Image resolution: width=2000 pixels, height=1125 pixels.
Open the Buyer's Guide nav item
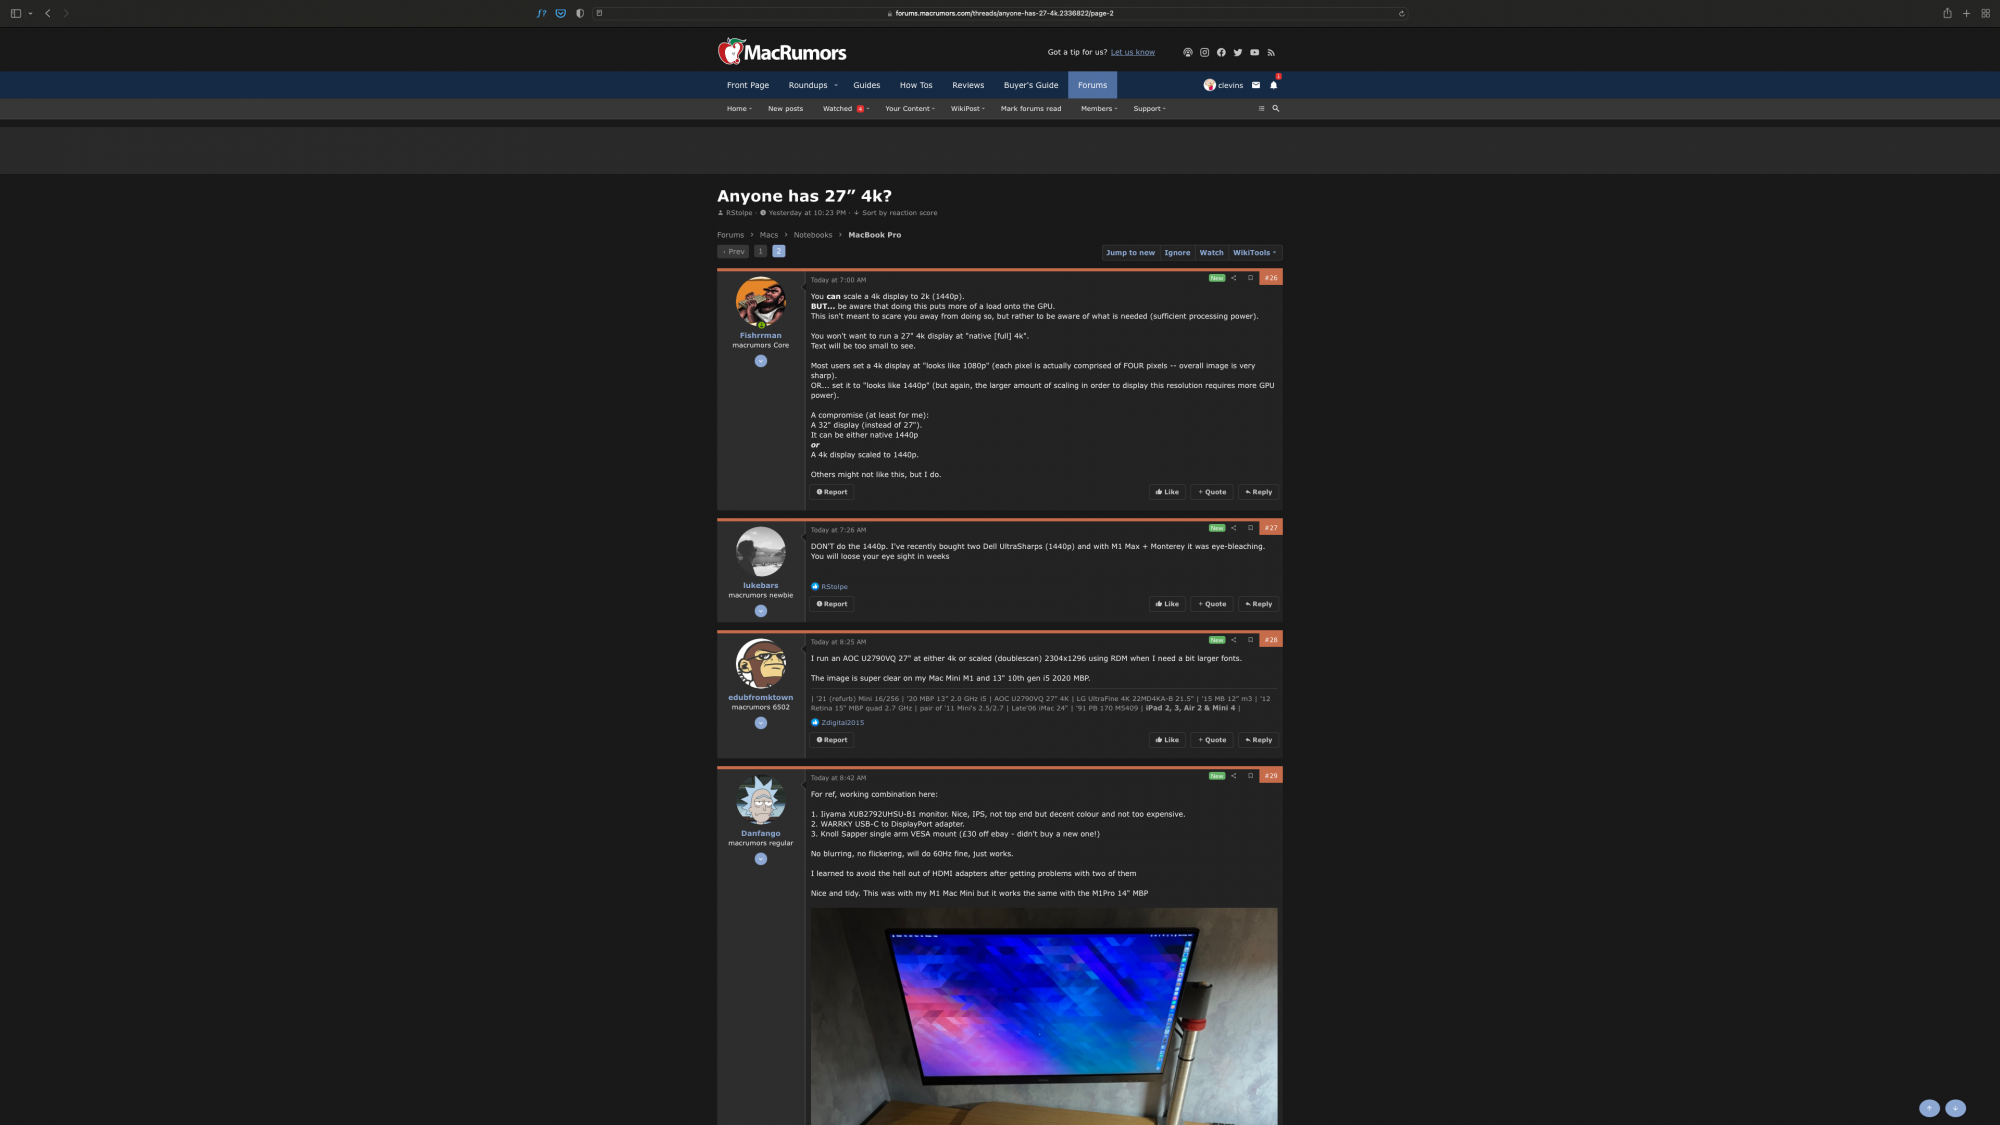(1030, 85)
